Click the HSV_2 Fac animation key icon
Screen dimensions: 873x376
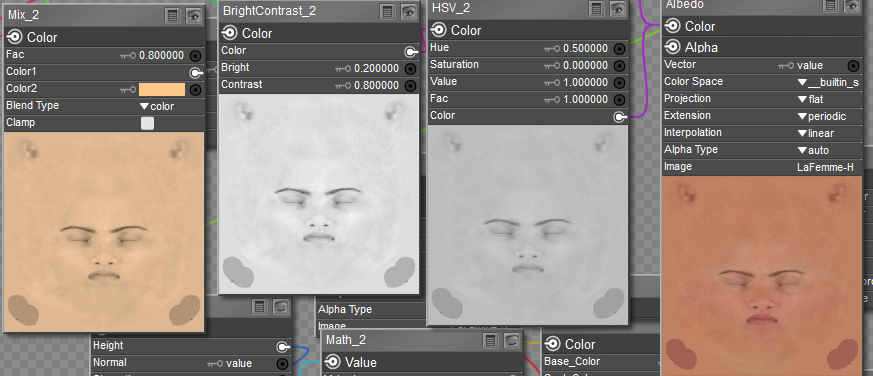[552, 100]
